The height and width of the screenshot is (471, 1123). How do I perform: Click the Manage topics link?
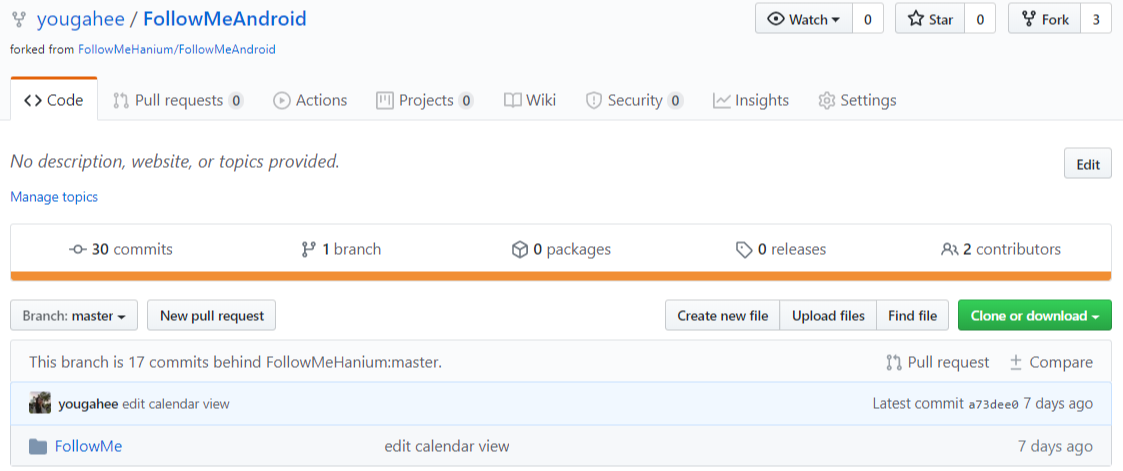[x=54, y=197]
